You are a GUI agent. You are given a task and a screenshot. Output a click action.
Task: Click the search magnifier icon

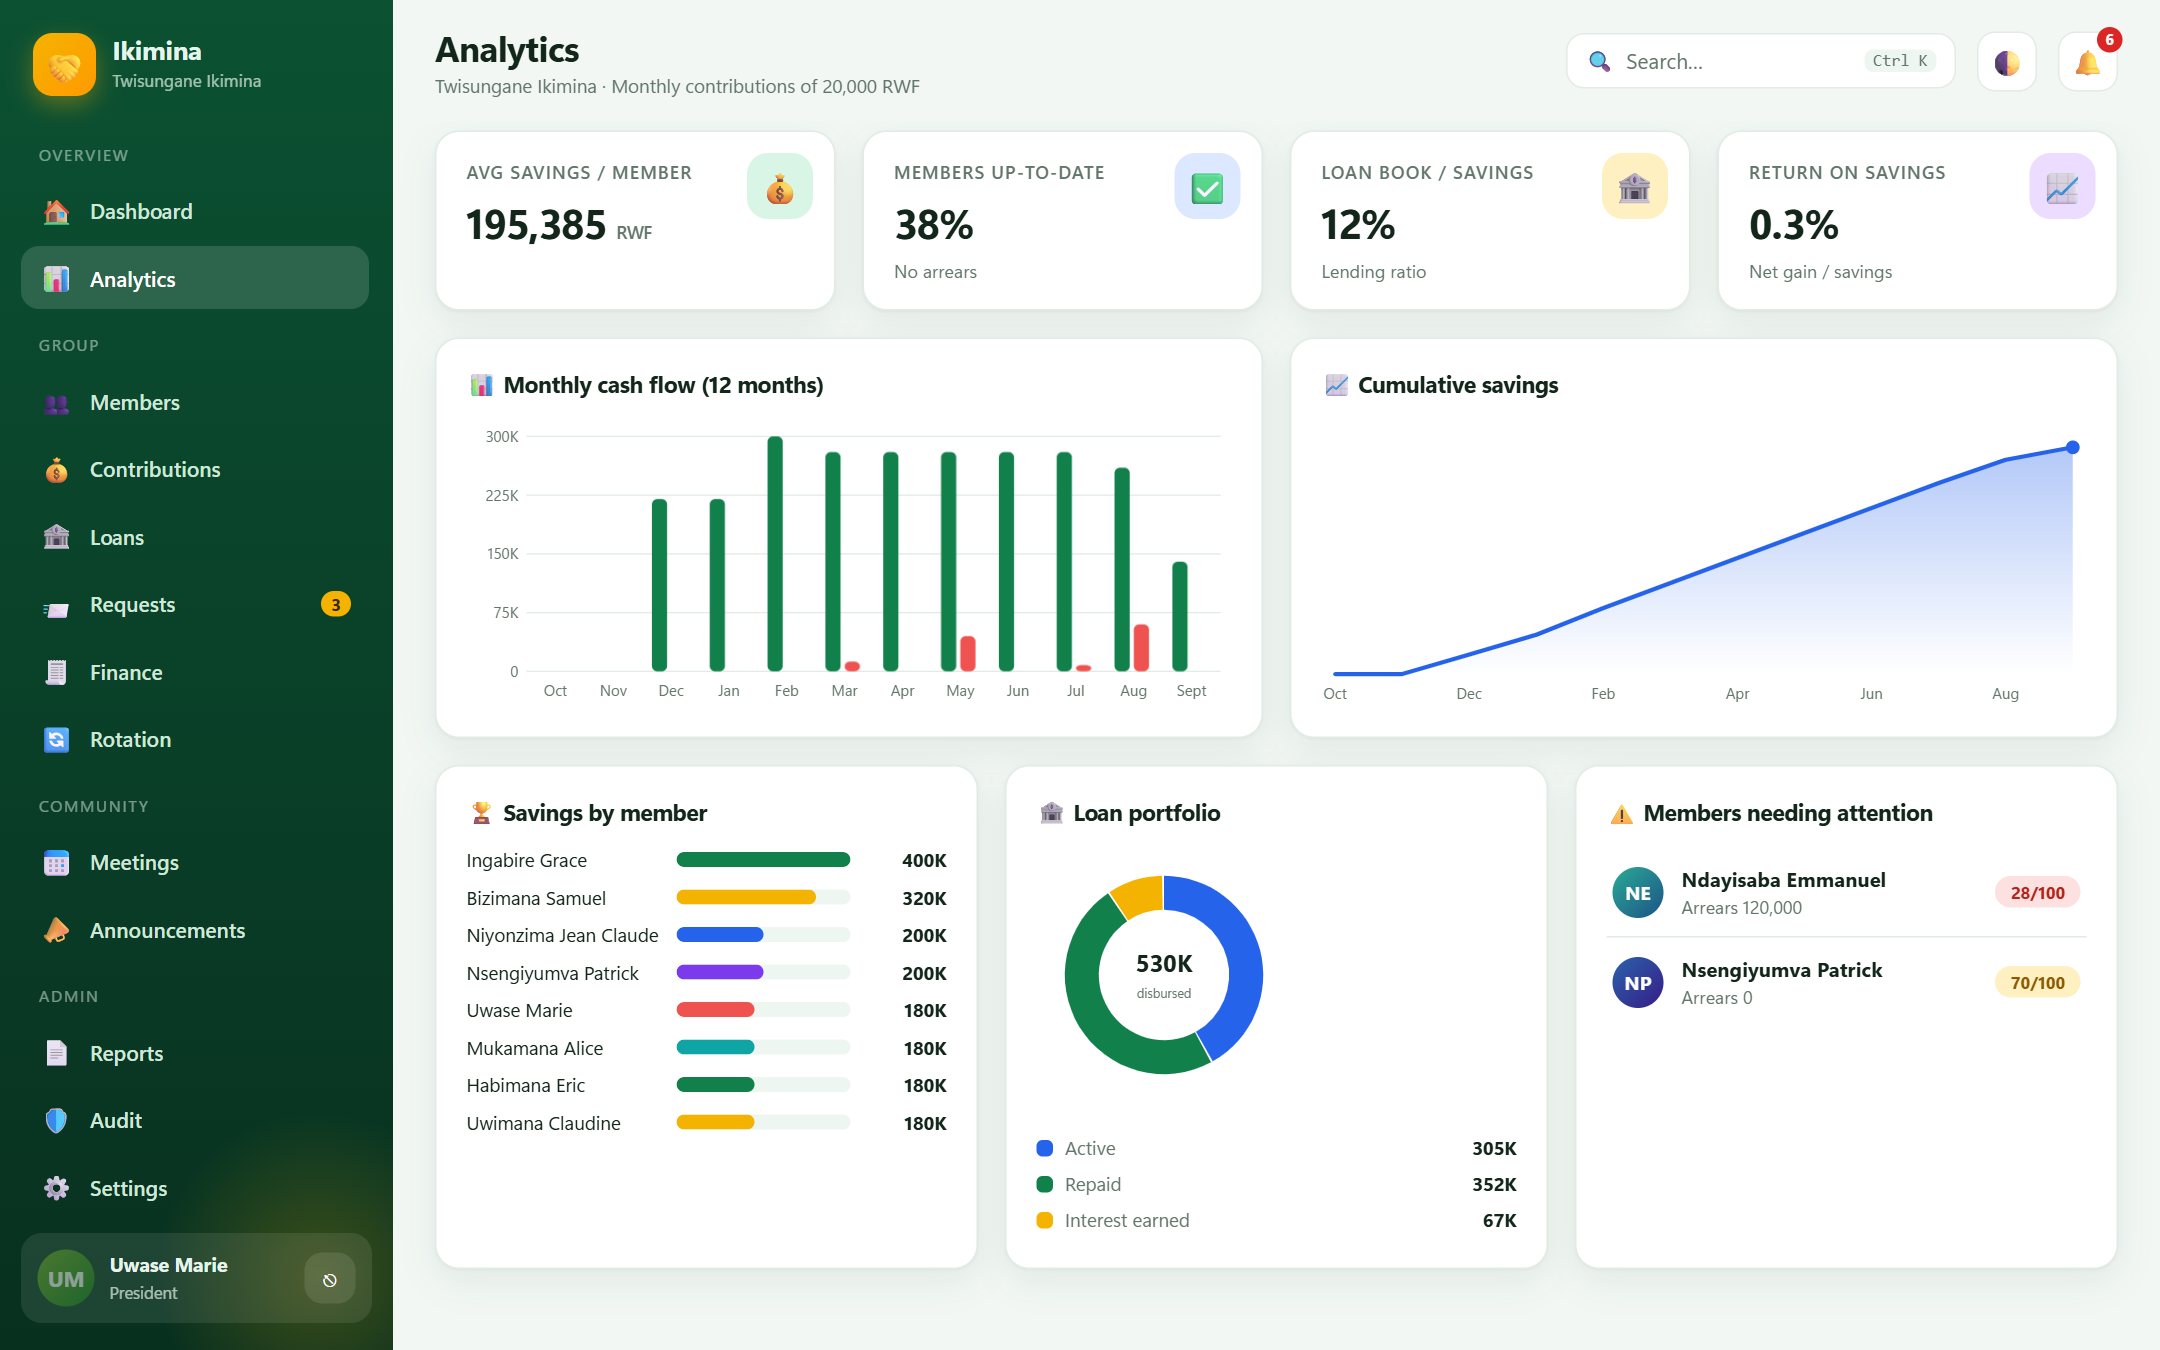[1600, 61]
